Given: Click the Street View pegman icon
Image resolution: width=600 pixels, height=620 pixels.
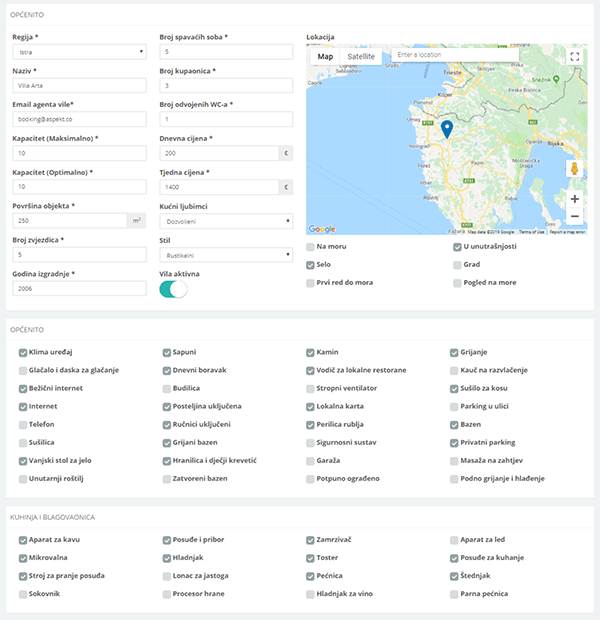Looking at the screenshot, I should point(574,168).
